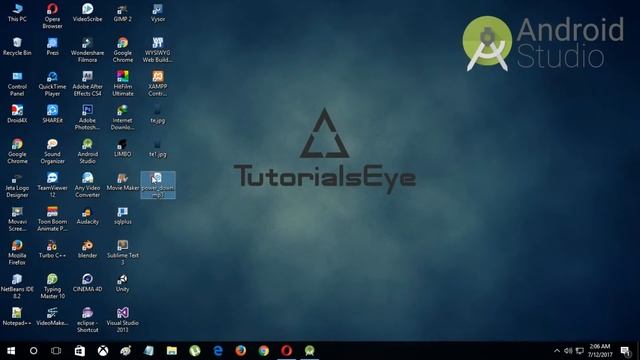Select the Notepad++ desktop icon
Screen dimensions: 640x360
(x=17, y=317)
